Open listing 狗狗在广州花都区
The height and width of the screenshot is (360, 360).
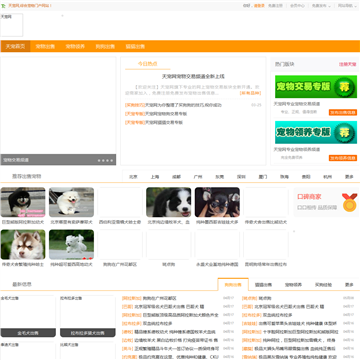point(160,298)
